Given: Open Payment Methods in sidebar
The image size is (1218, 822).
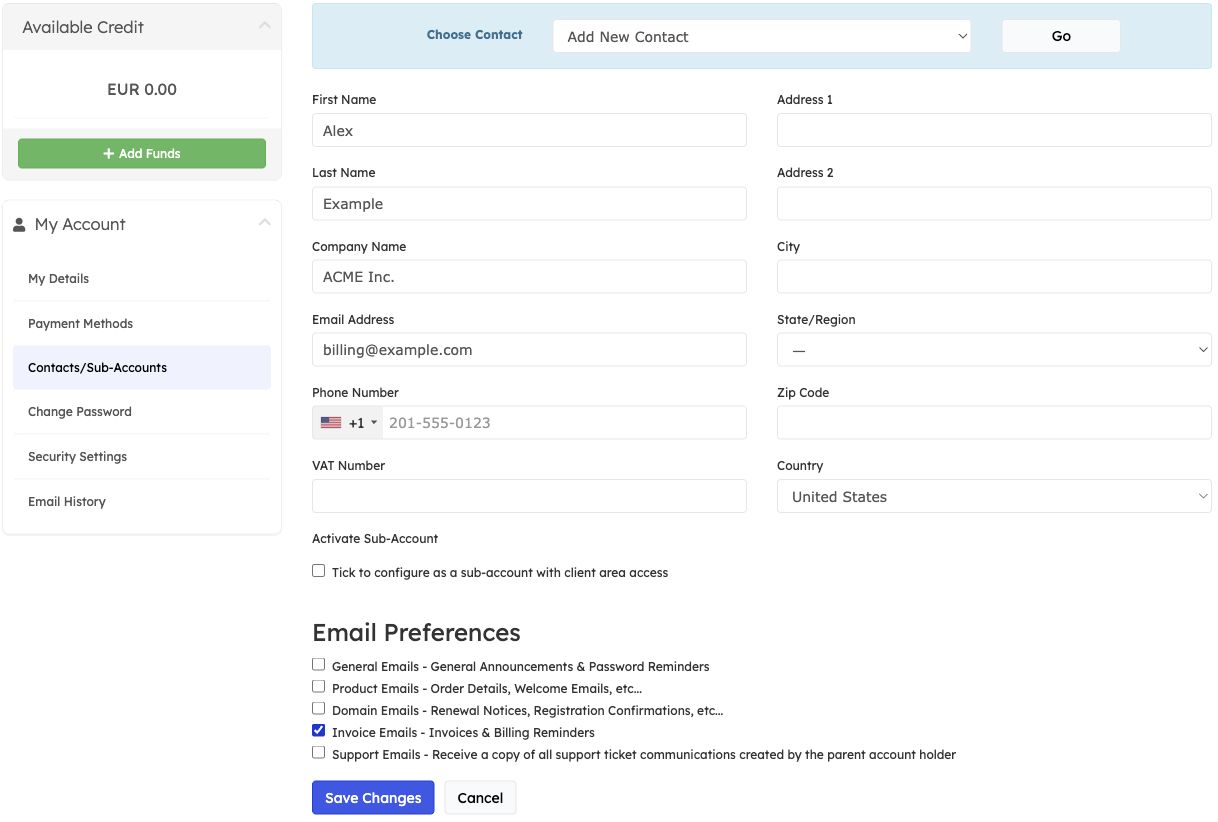Looking at the screenshot, I should click(x=142, y=324).
